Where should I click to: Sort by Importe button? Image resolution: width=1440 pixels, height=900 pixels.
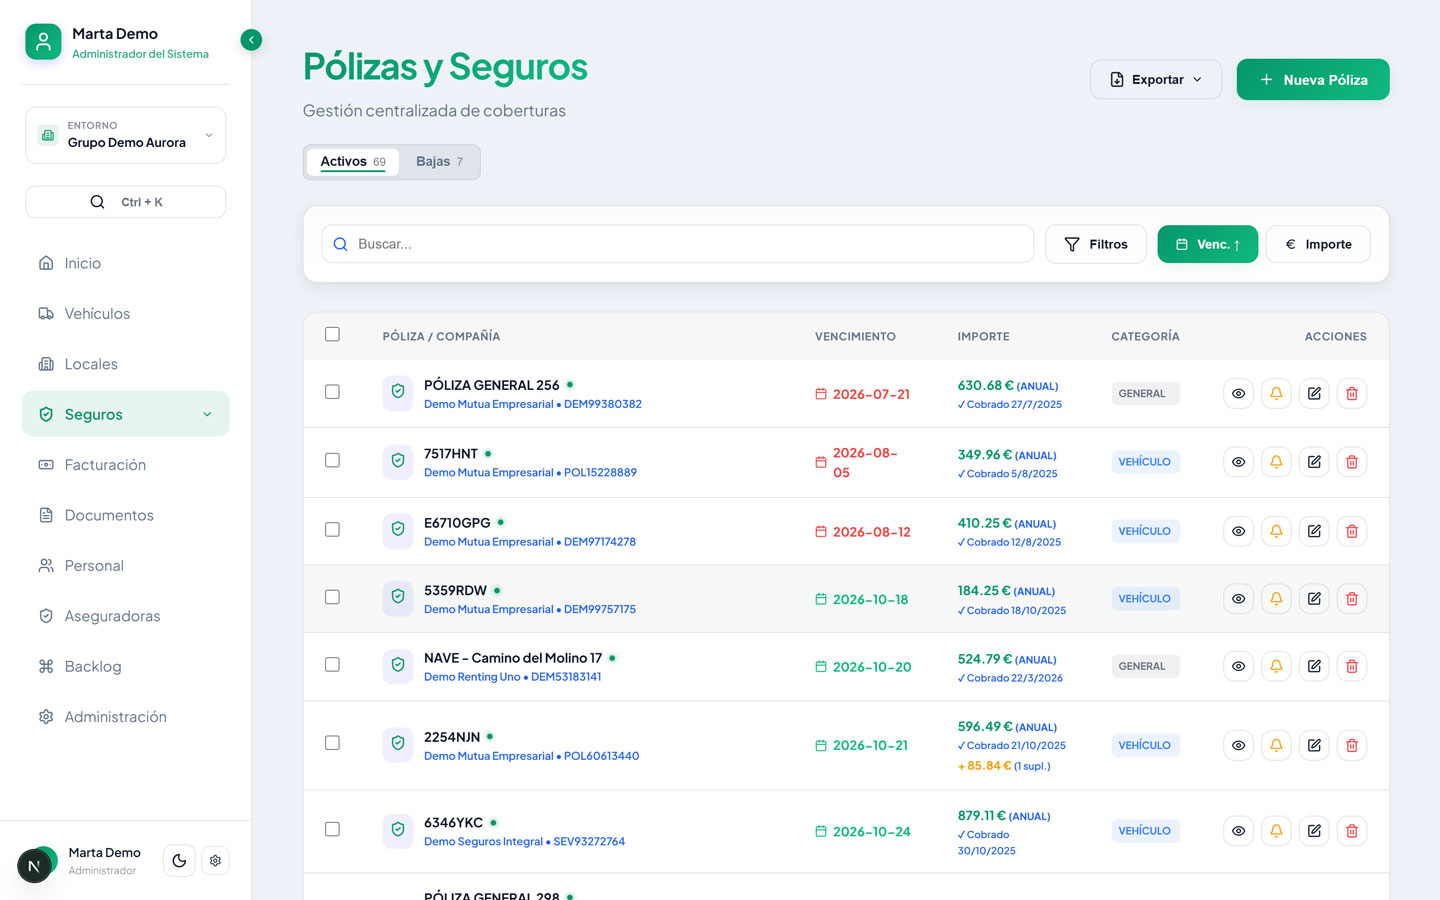click(x=1318, y=244)
